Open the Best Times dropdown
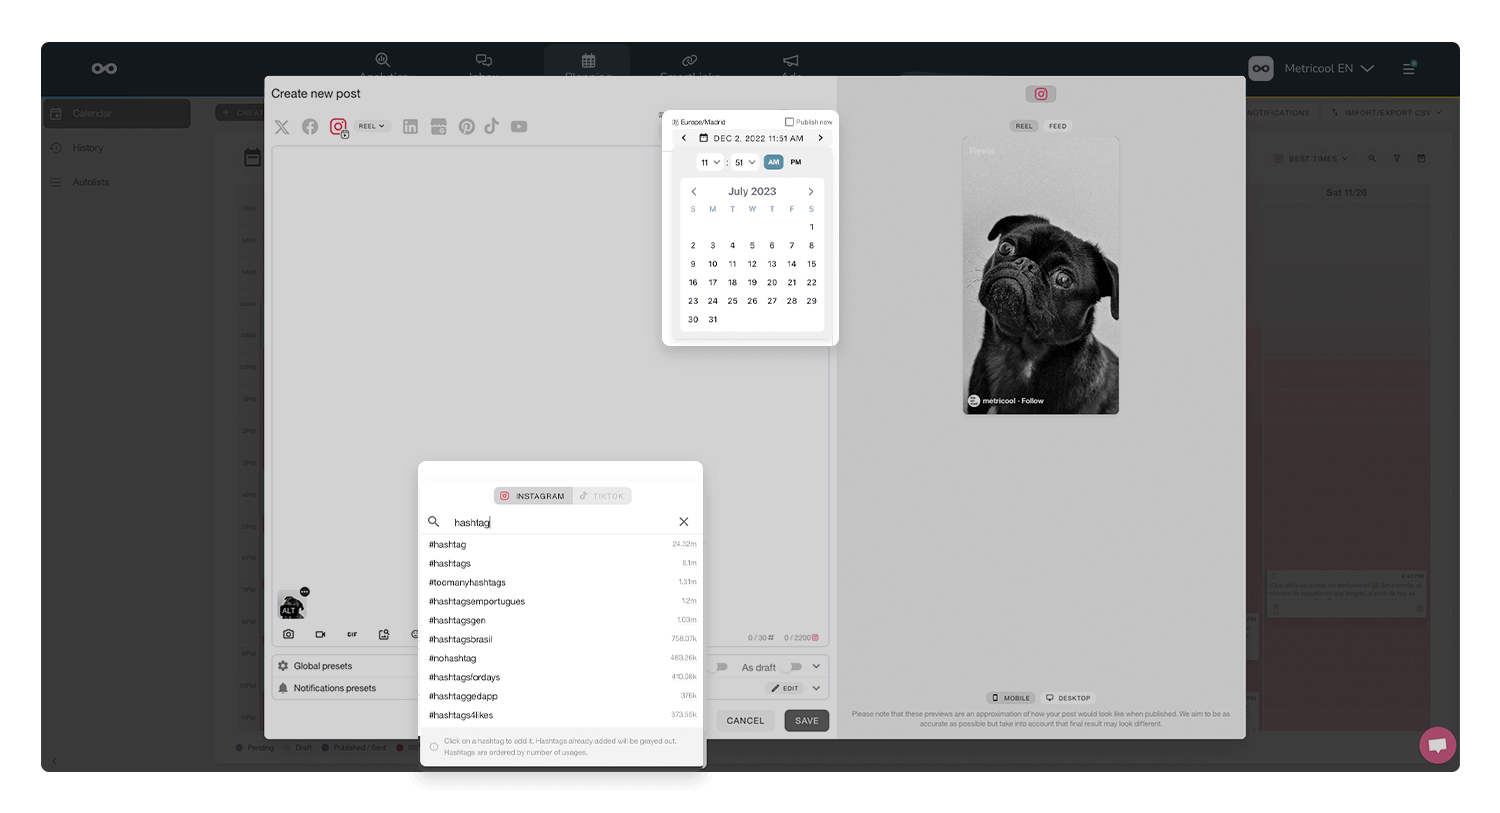Screen dimensions: 1500x813 point(1311,158)
